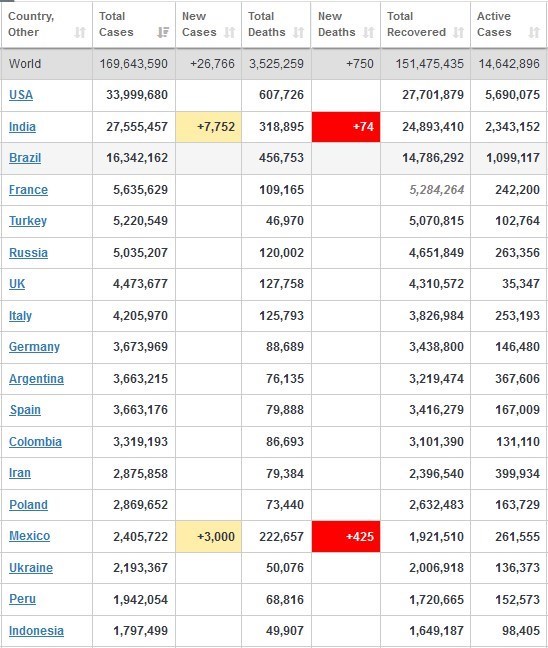The width and height of the screenshot is (548, 648).
Task: Click the Total Deaths sort arrows
Action: click(x=298, y=32)
